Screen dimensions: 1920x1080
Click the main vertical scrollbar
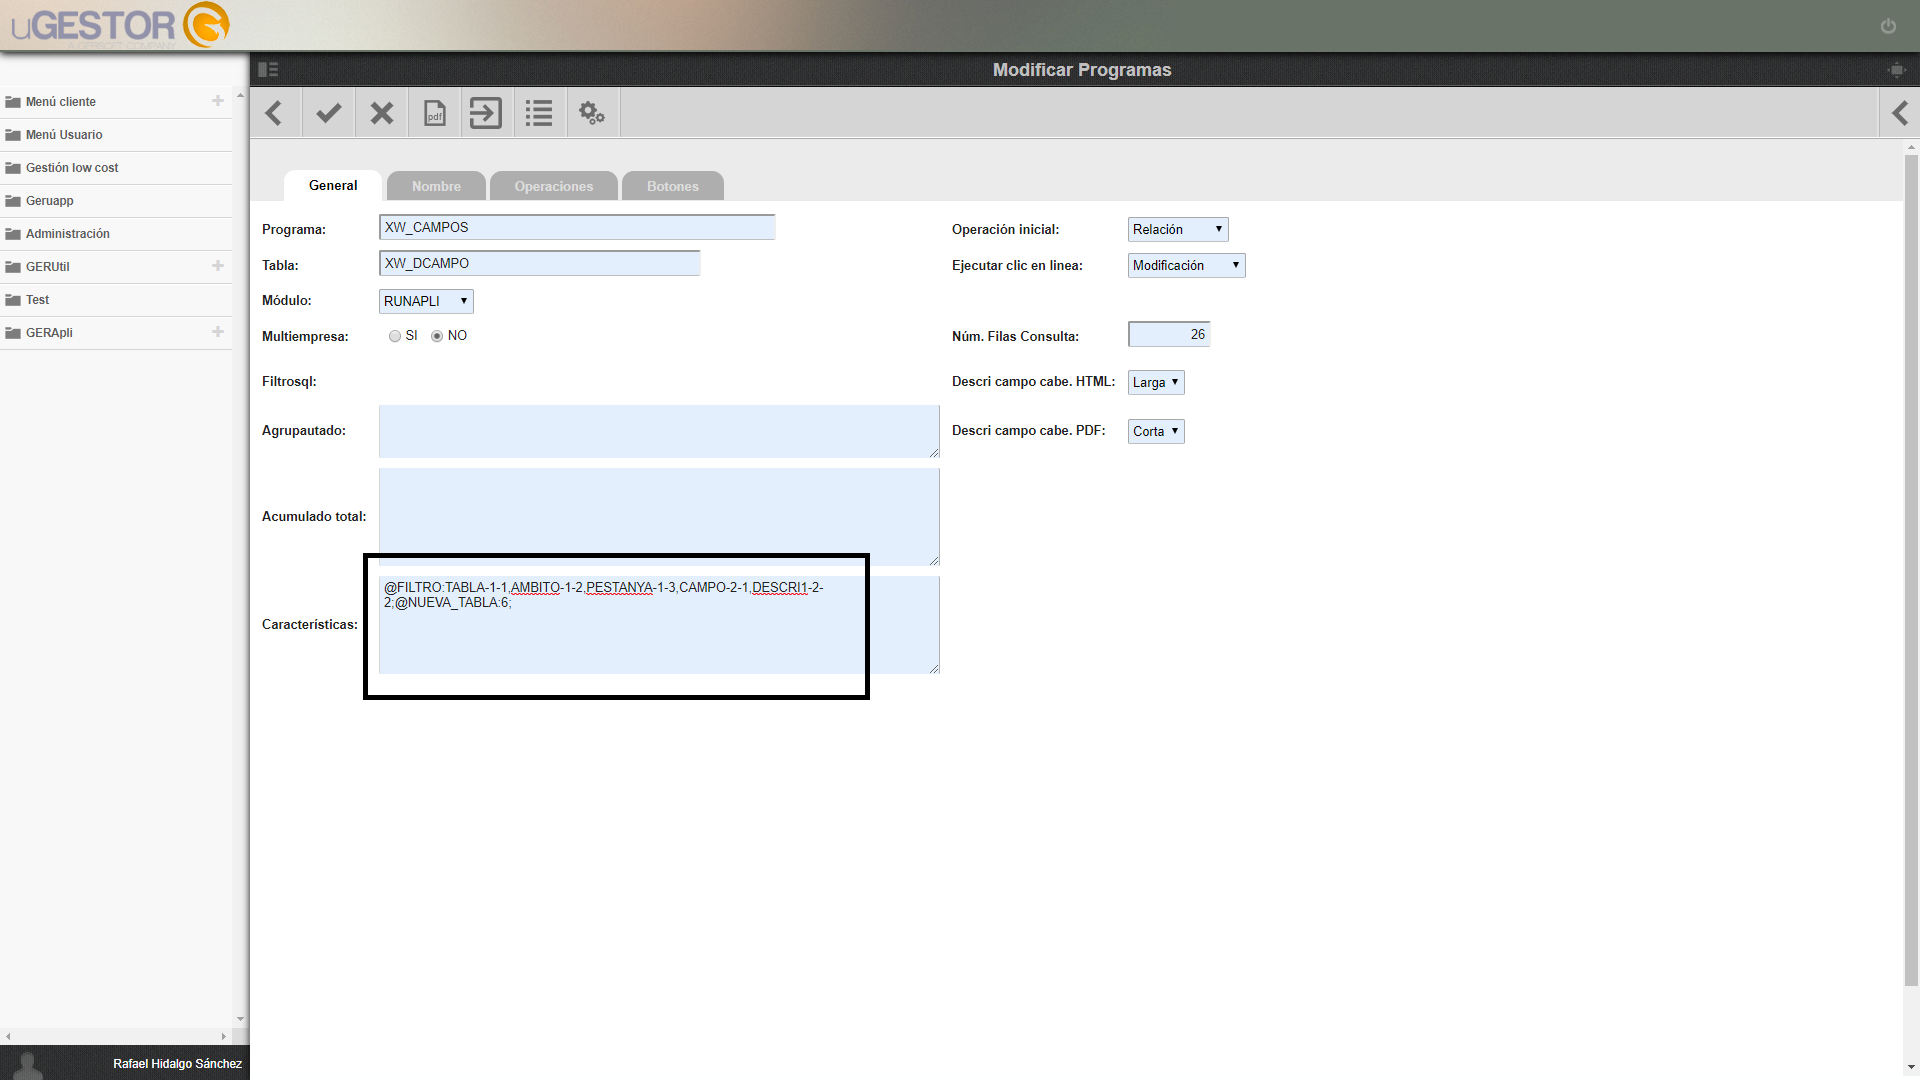point(1911,570)
